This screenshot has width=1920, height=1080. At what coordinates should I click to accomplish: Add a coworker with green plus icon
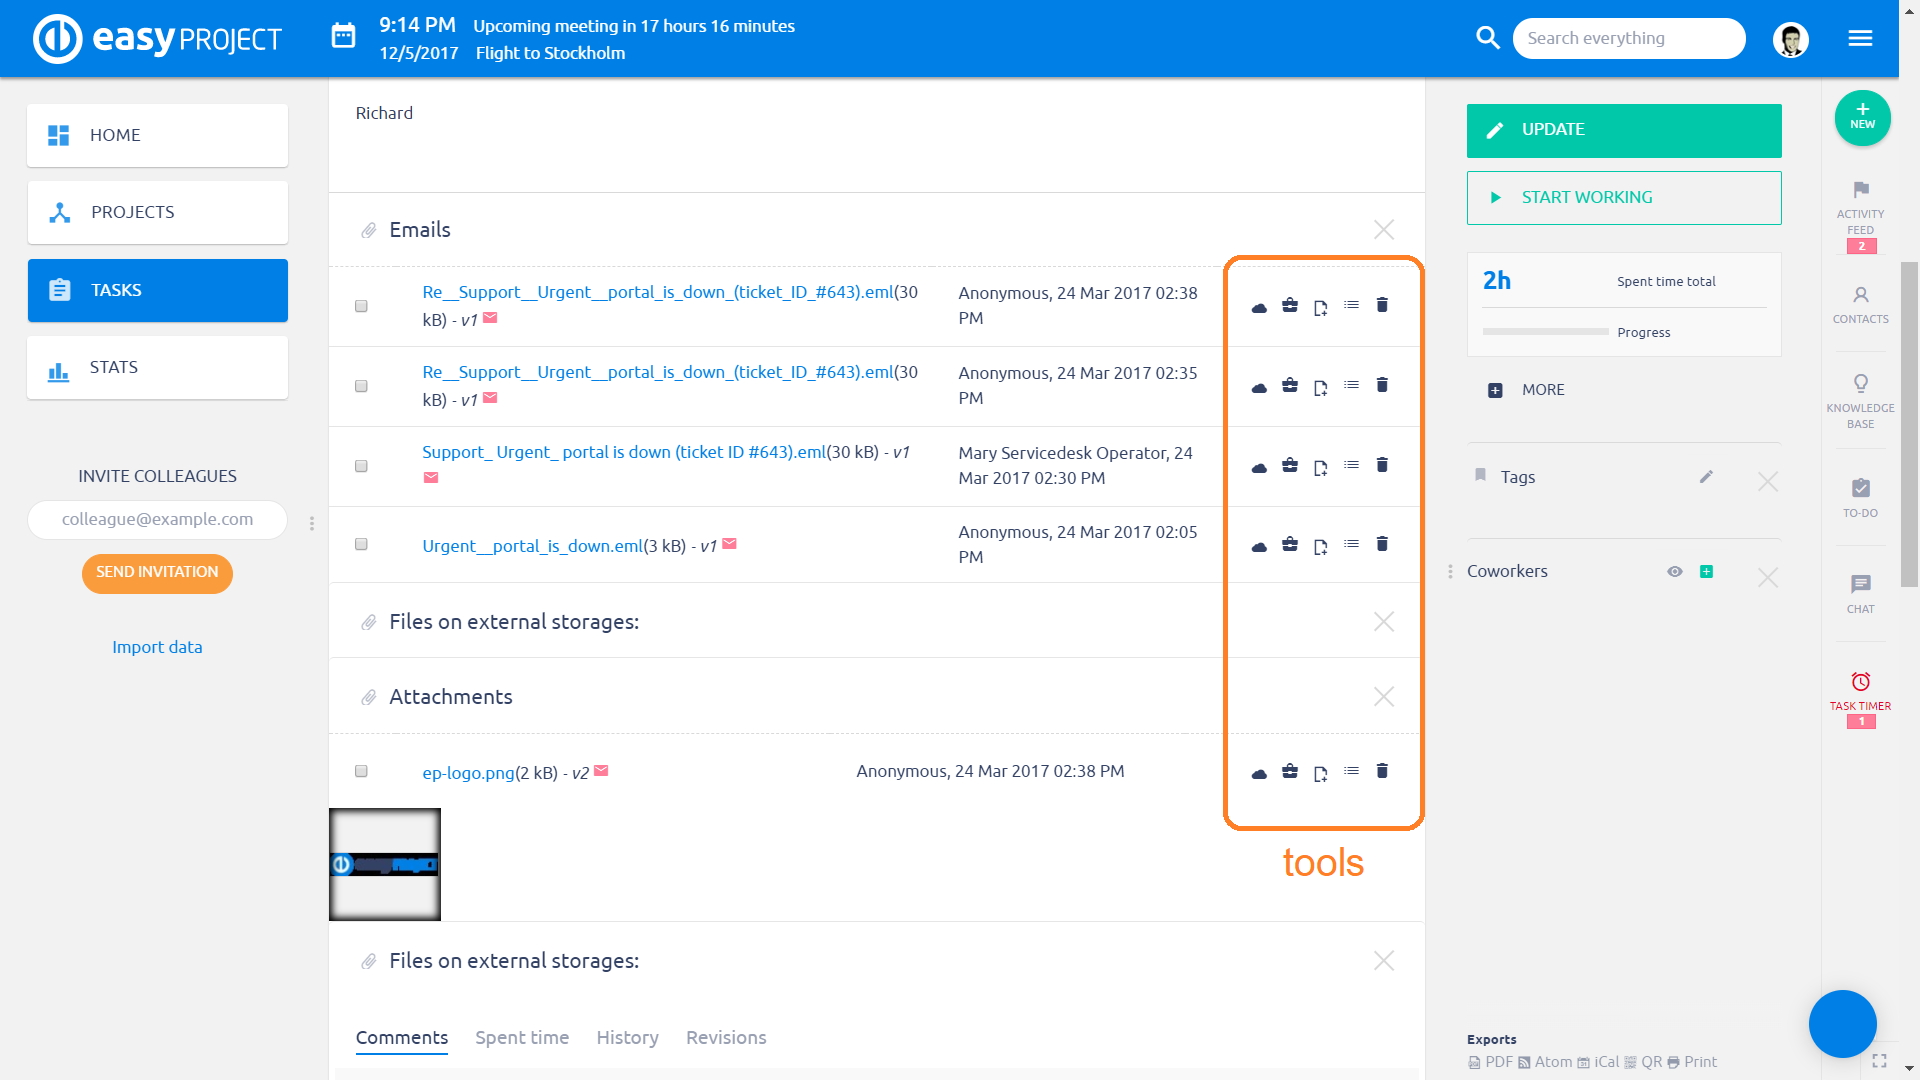pos(1707,572)
